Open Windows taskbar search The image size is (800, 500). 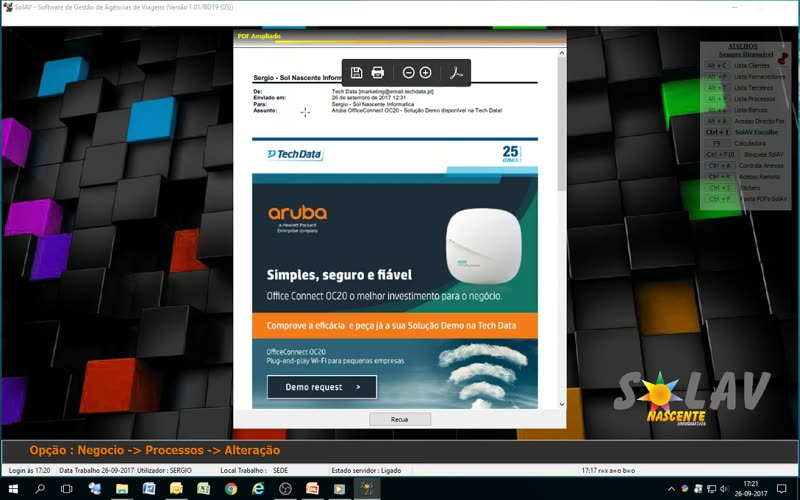[40, 489]
